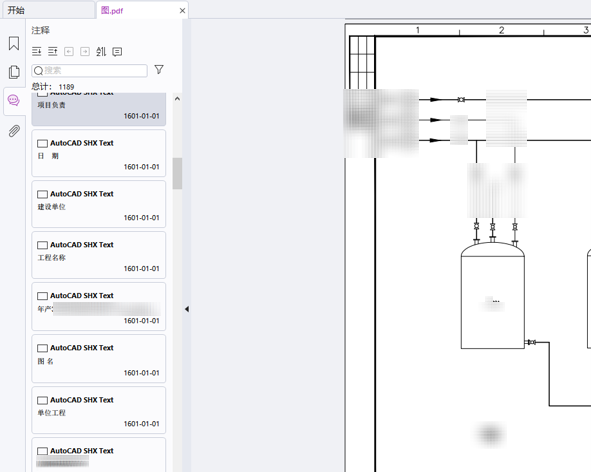Click the 总计: 1189 comment count
The width and height of the screenshot is (591, 472).
53,87
